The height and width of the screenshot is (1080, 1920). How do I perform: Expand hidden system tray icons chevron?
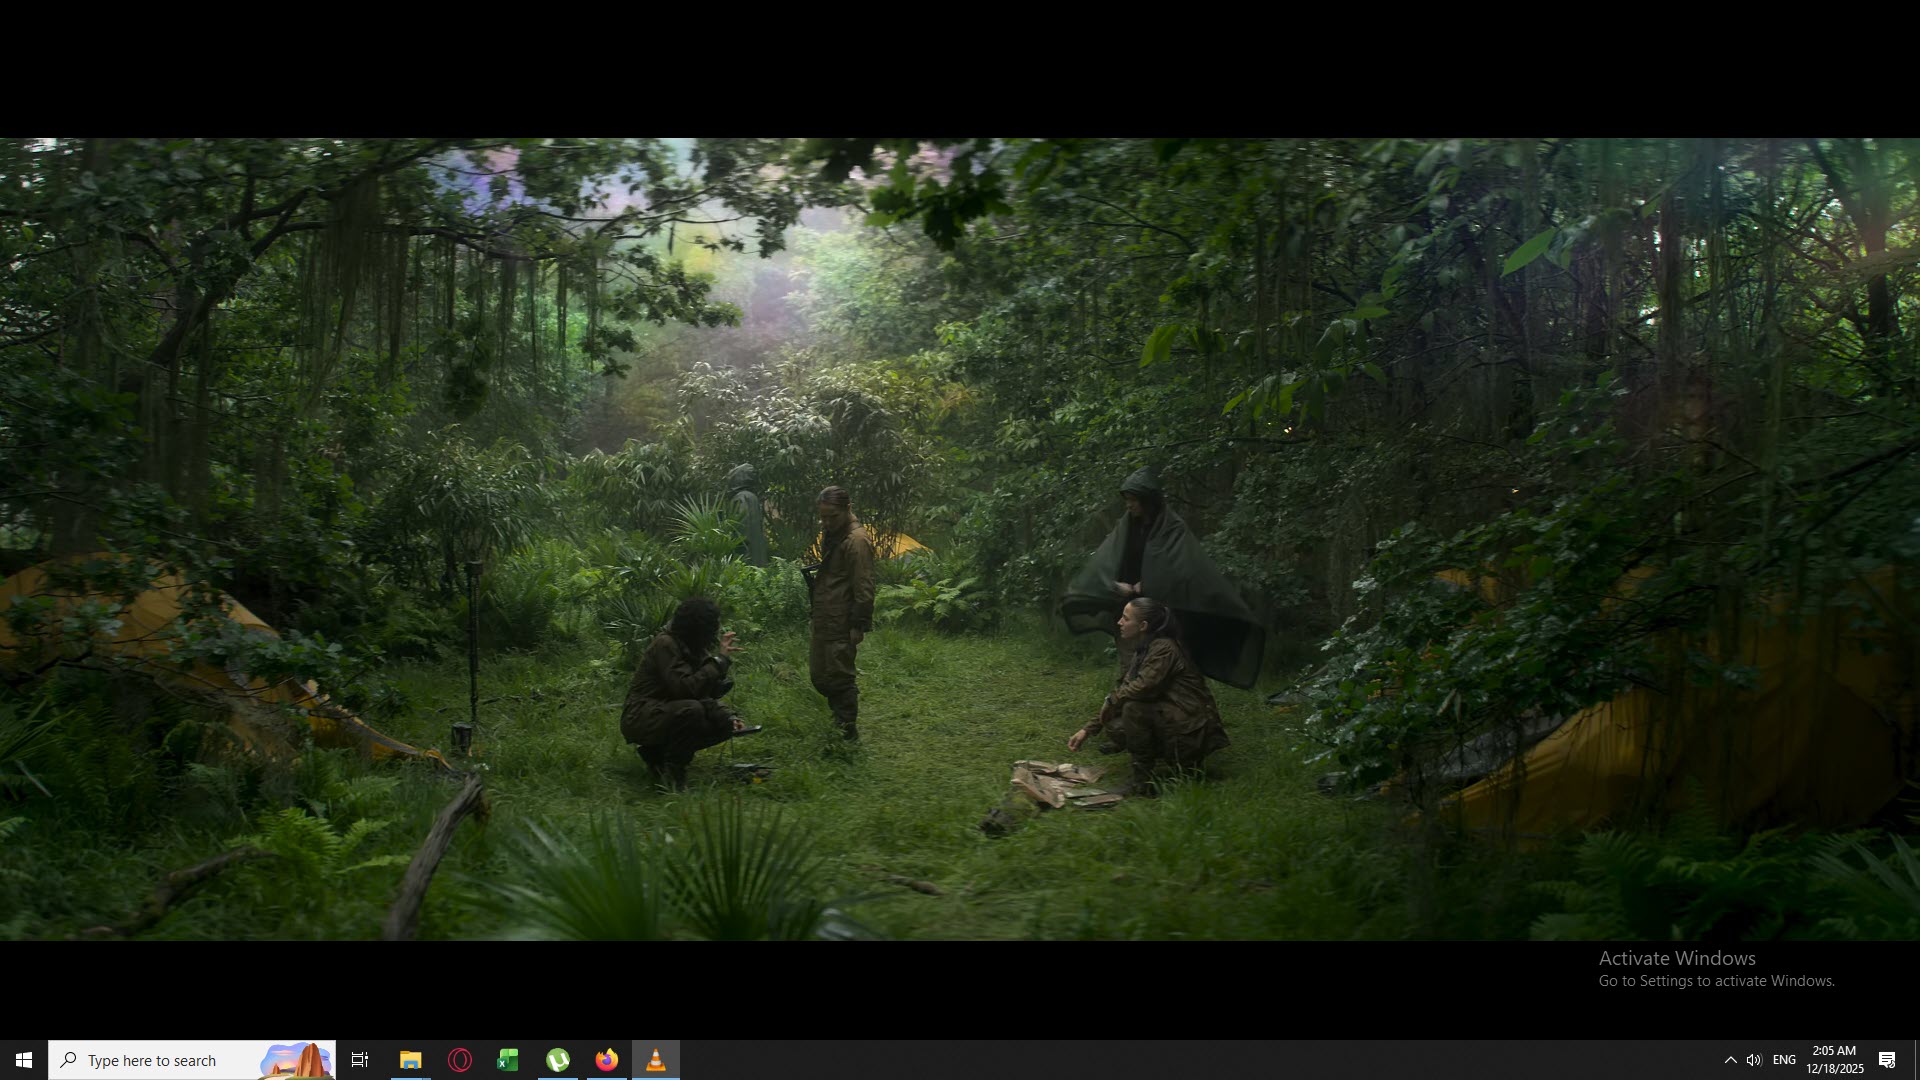1730,1060
